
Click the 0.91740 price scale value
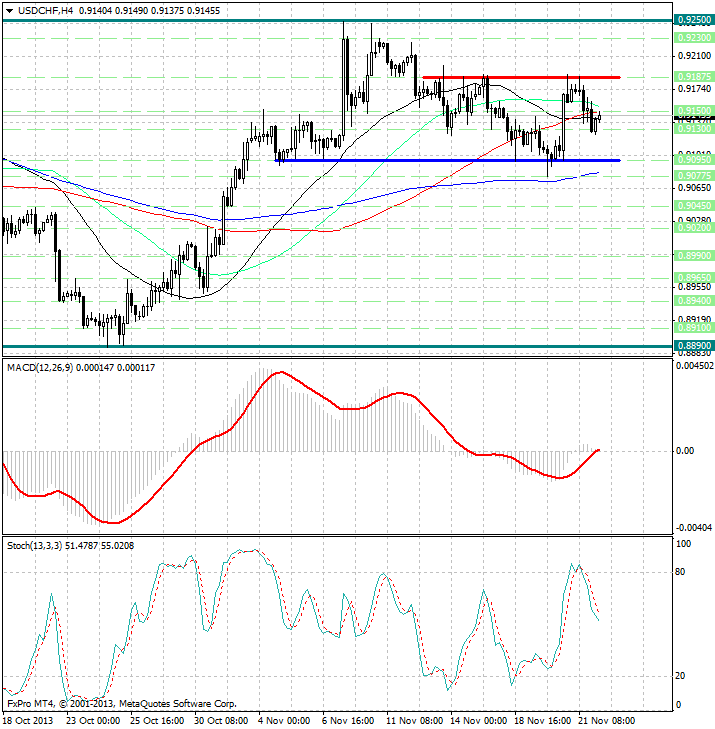(695, 88)
